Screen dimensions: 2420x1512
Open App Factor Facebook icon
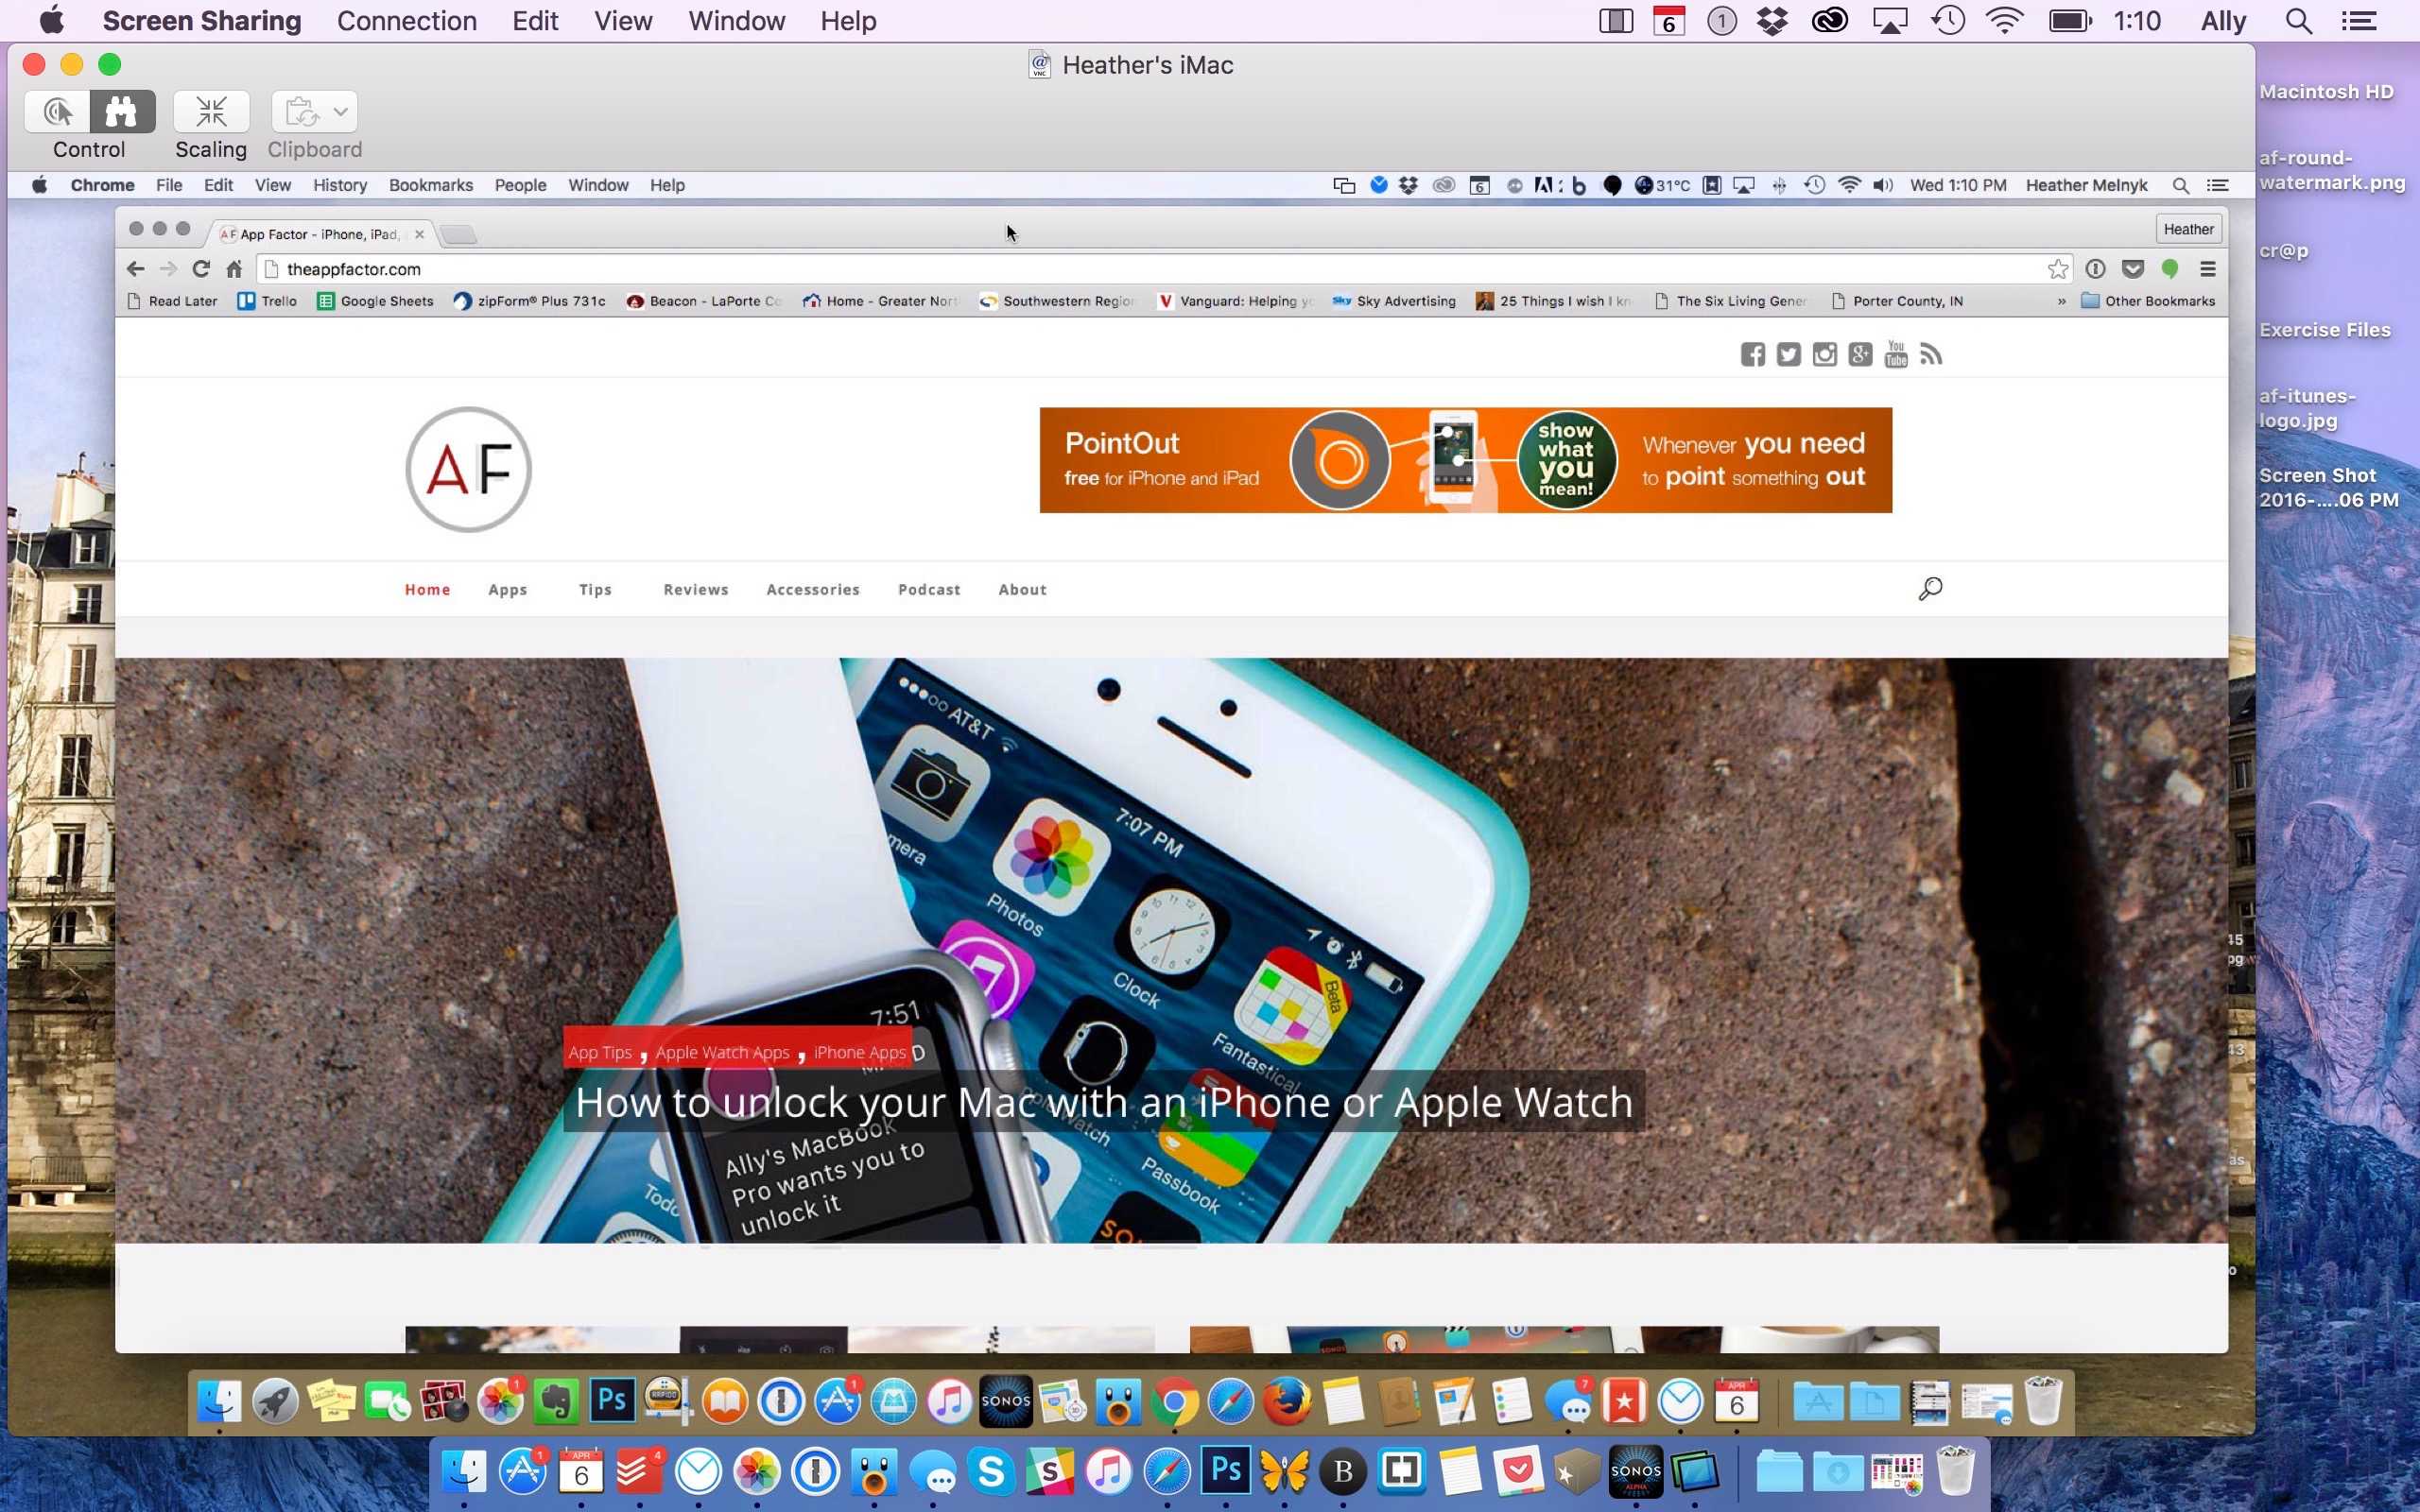pos(1752,355)
